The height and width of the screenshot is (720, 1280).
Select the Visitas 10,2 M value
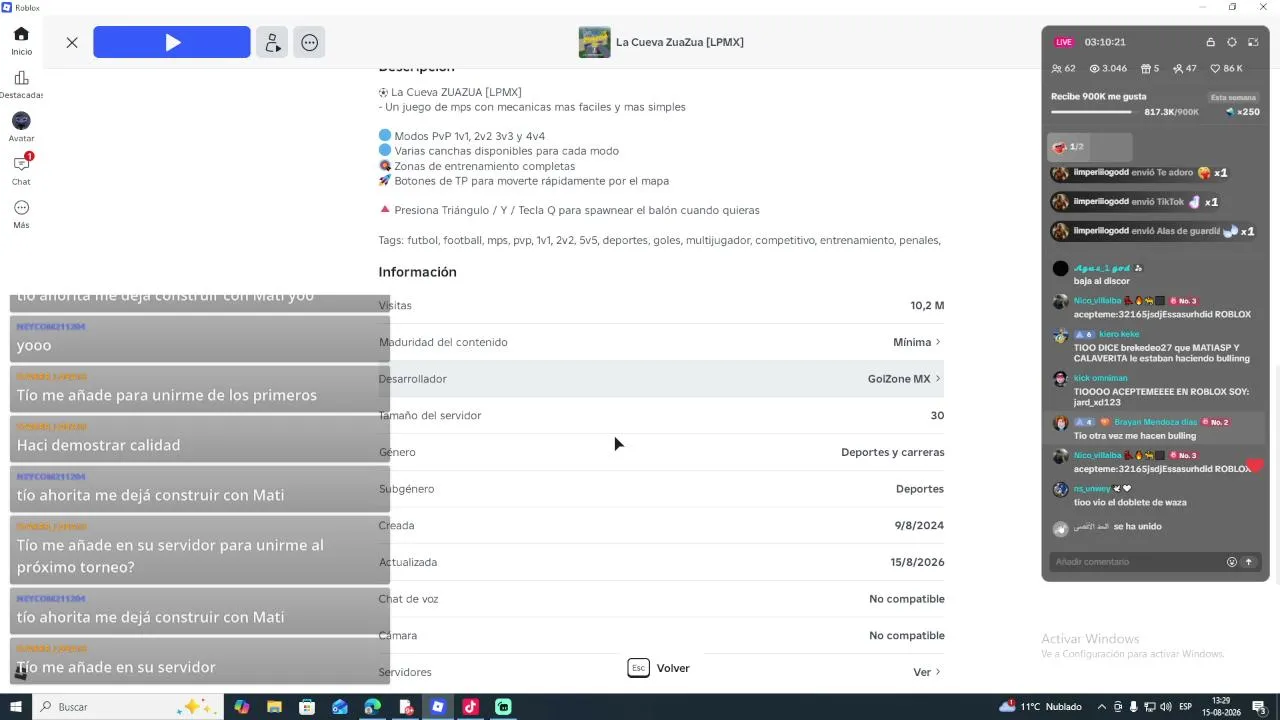pos(927,306)
